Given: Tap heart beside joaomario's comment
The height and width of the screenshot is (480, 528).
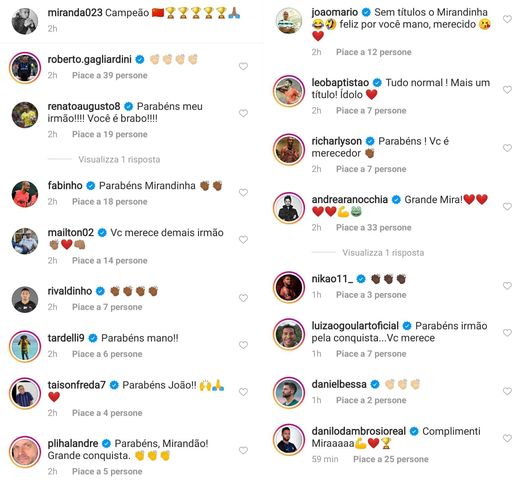Looking at the screenshot, I should point(507,19).
